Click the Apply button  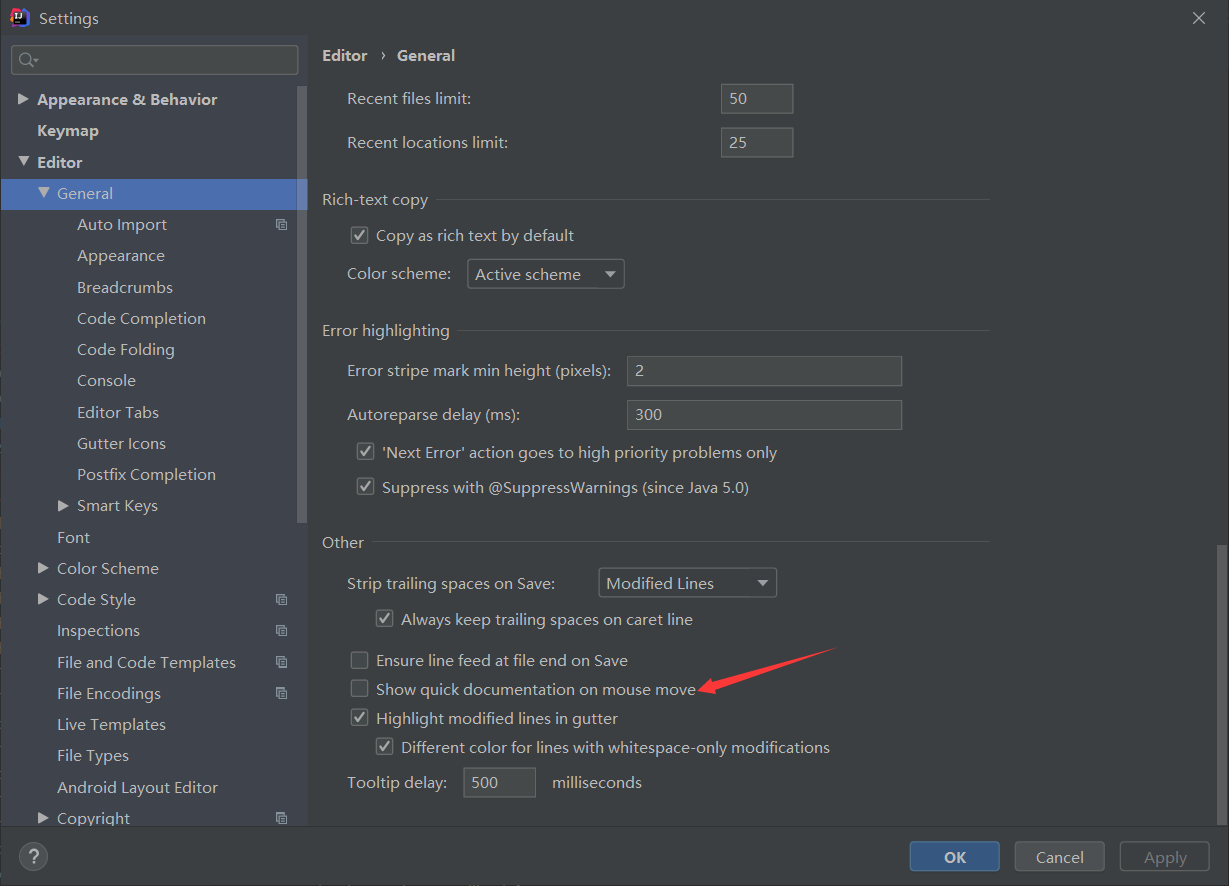(x=1165, y=857)
